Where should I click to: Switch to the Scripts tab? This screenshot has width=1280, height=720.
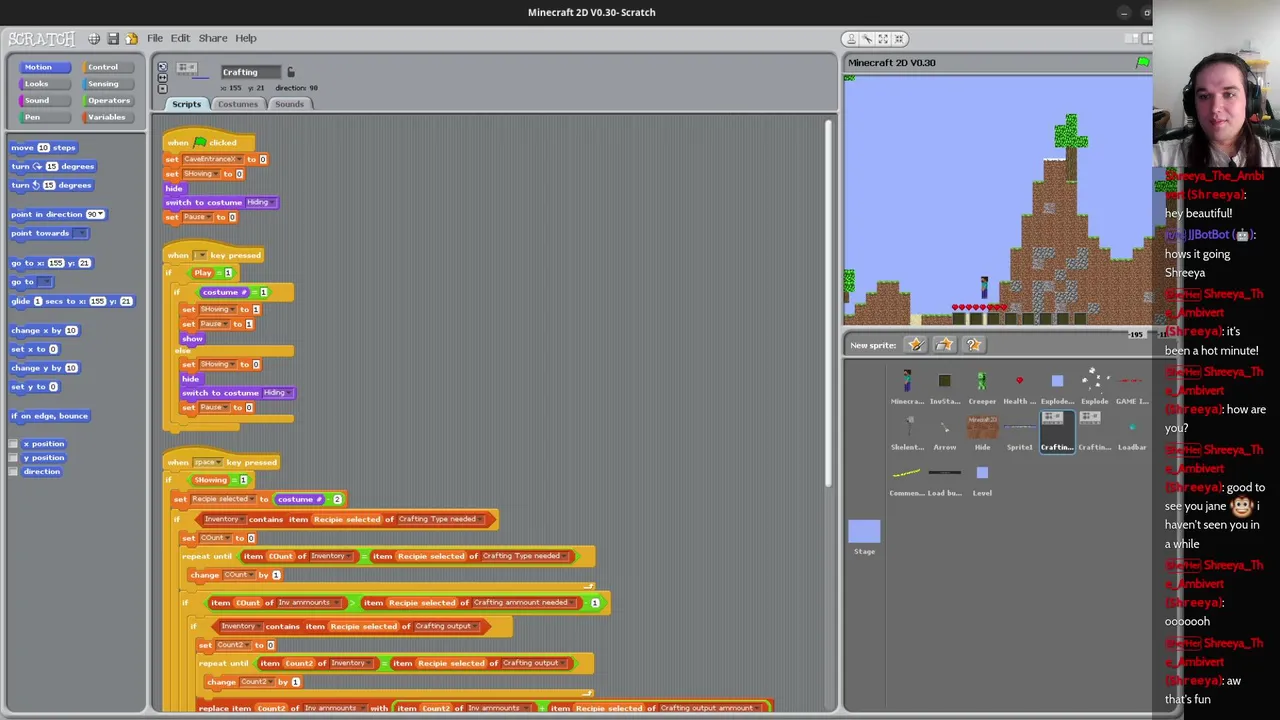[186, 104]
